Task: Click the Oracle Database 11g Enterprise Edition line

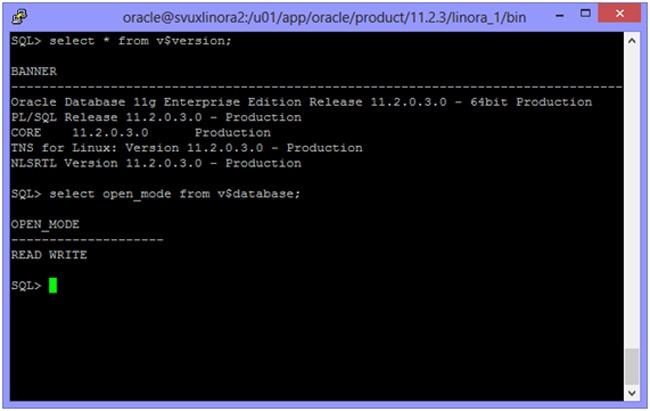Action: coord(301,102)
